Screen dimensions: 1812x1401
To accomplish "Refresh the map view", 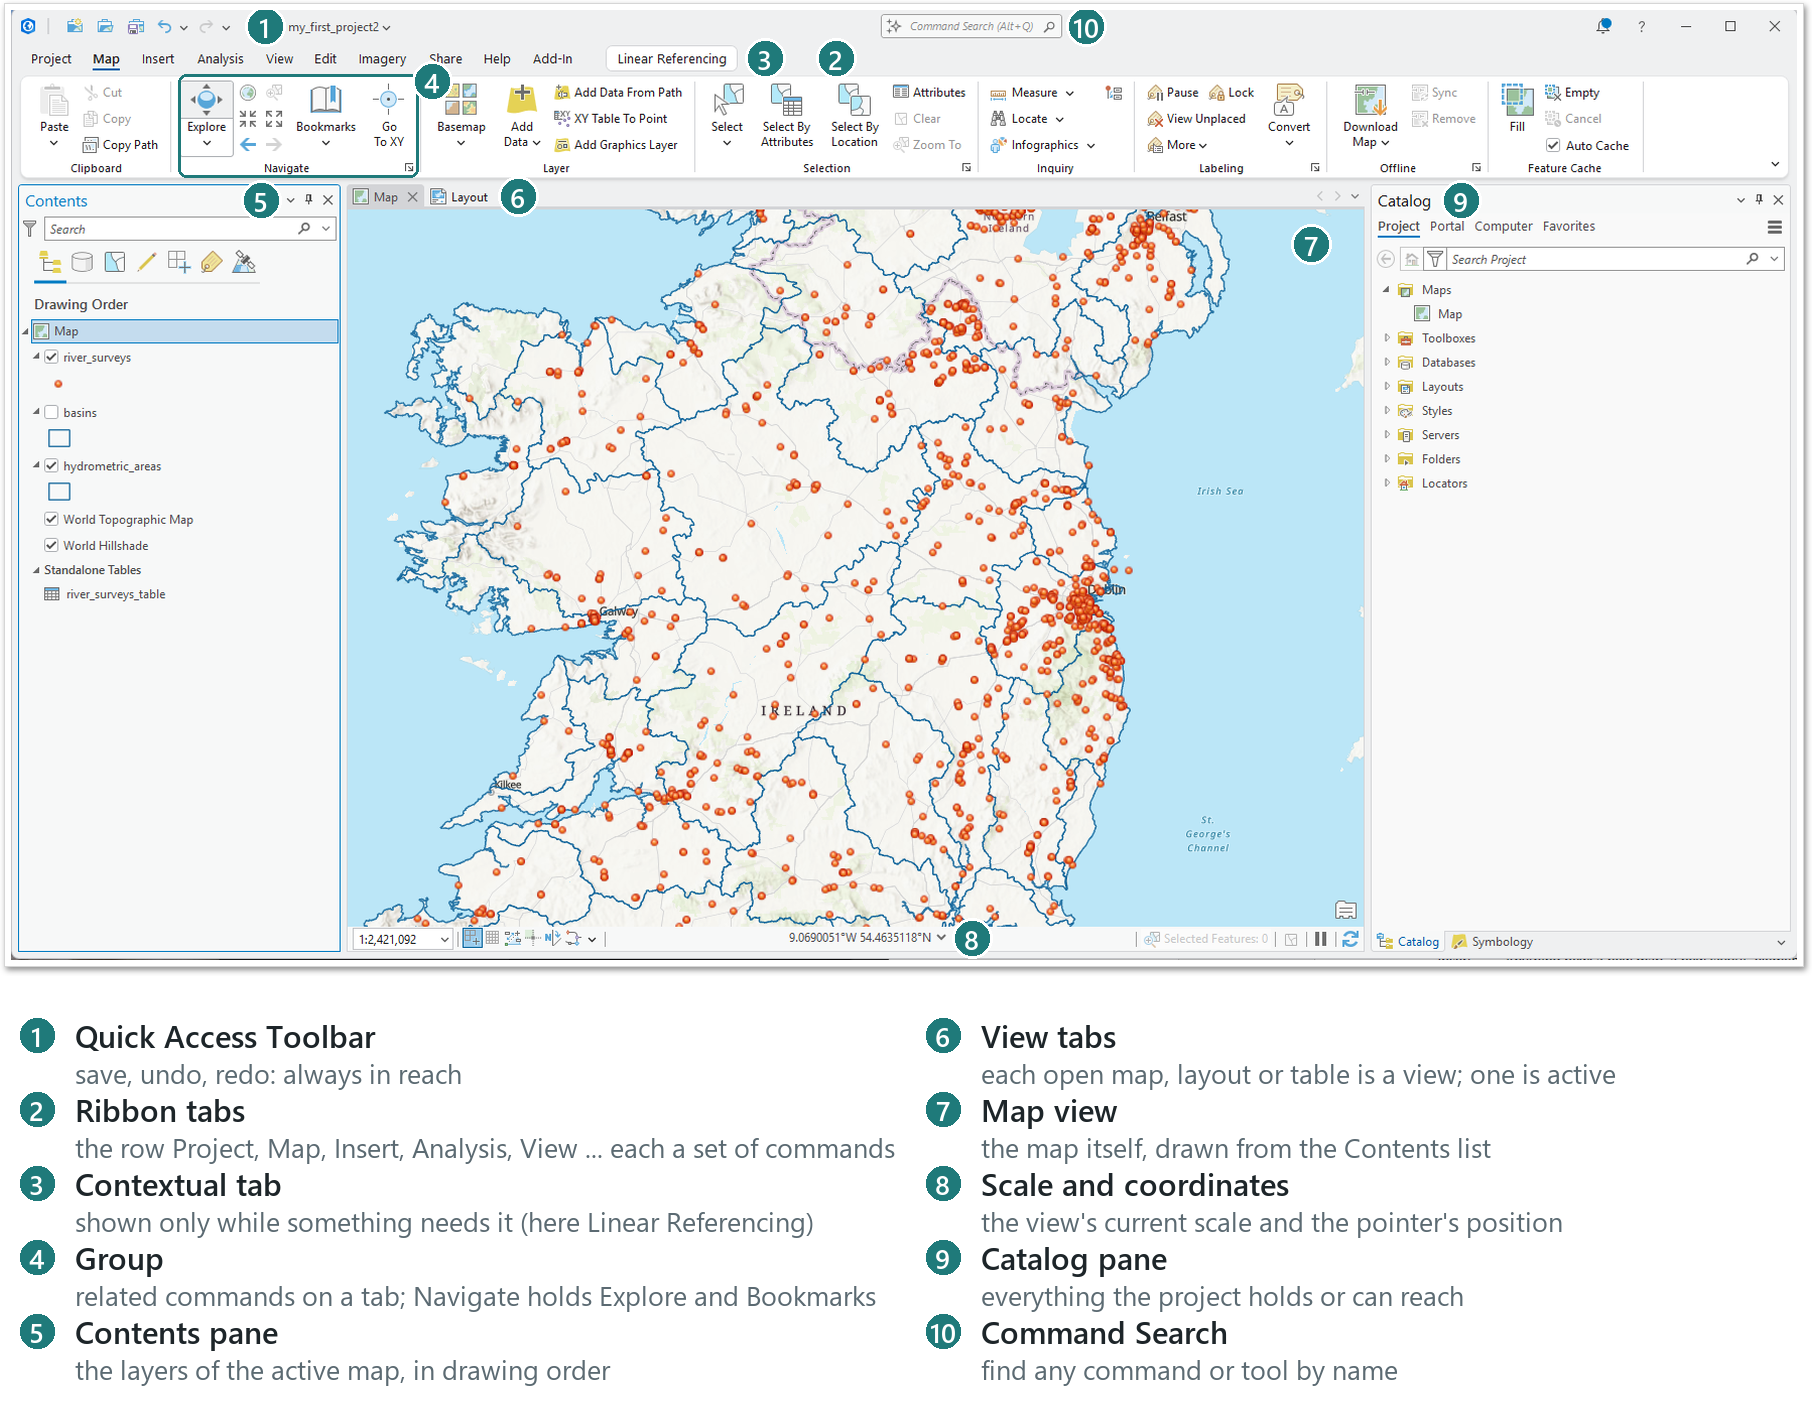I will click(x=1350, y=939).
